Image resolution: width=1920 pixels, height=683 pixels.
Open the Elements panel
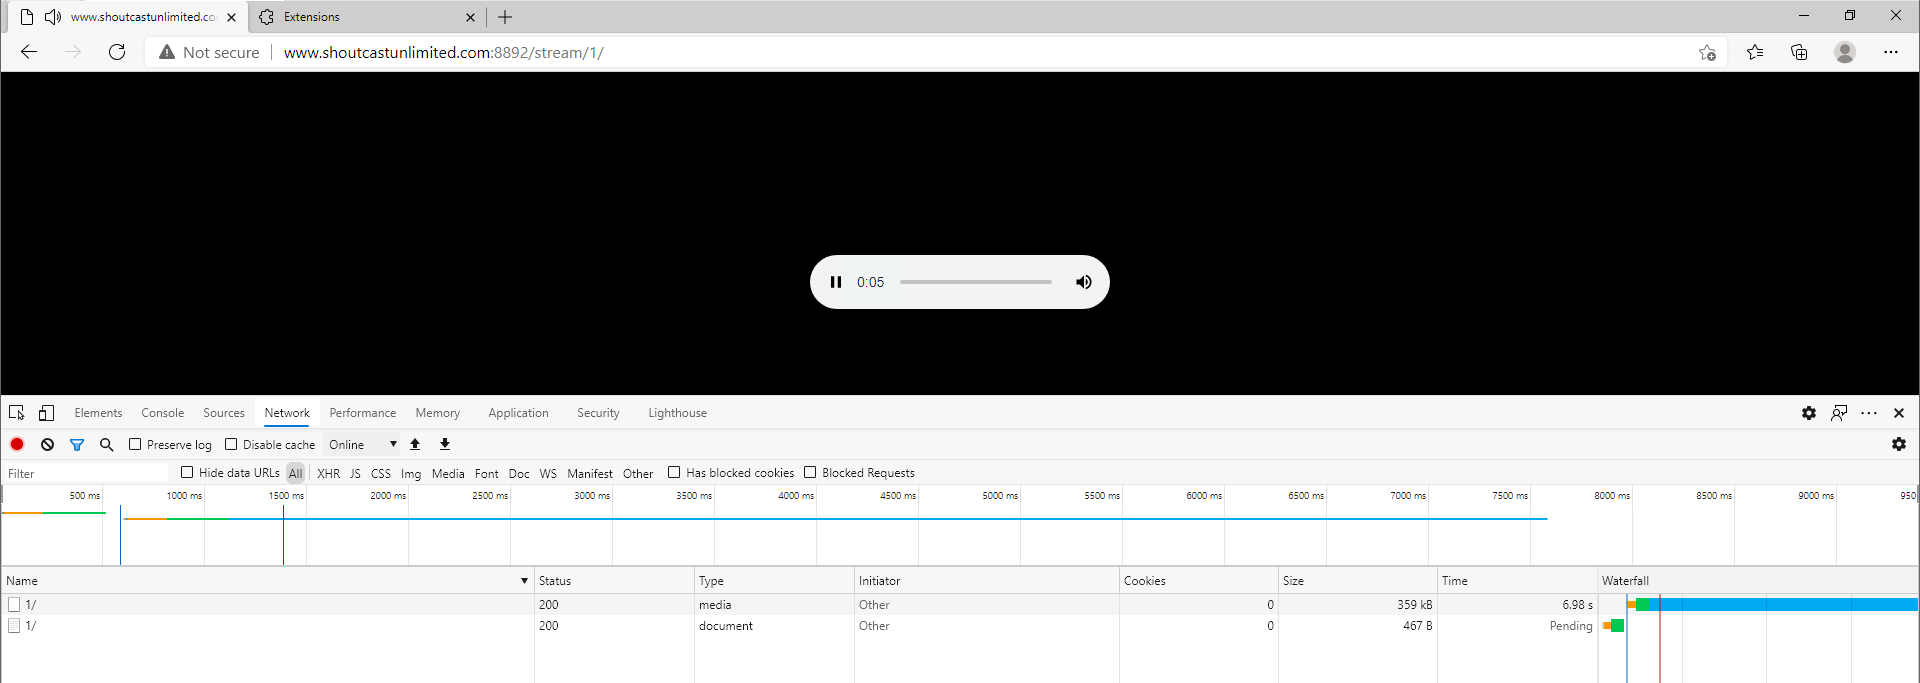coord(98,413)
